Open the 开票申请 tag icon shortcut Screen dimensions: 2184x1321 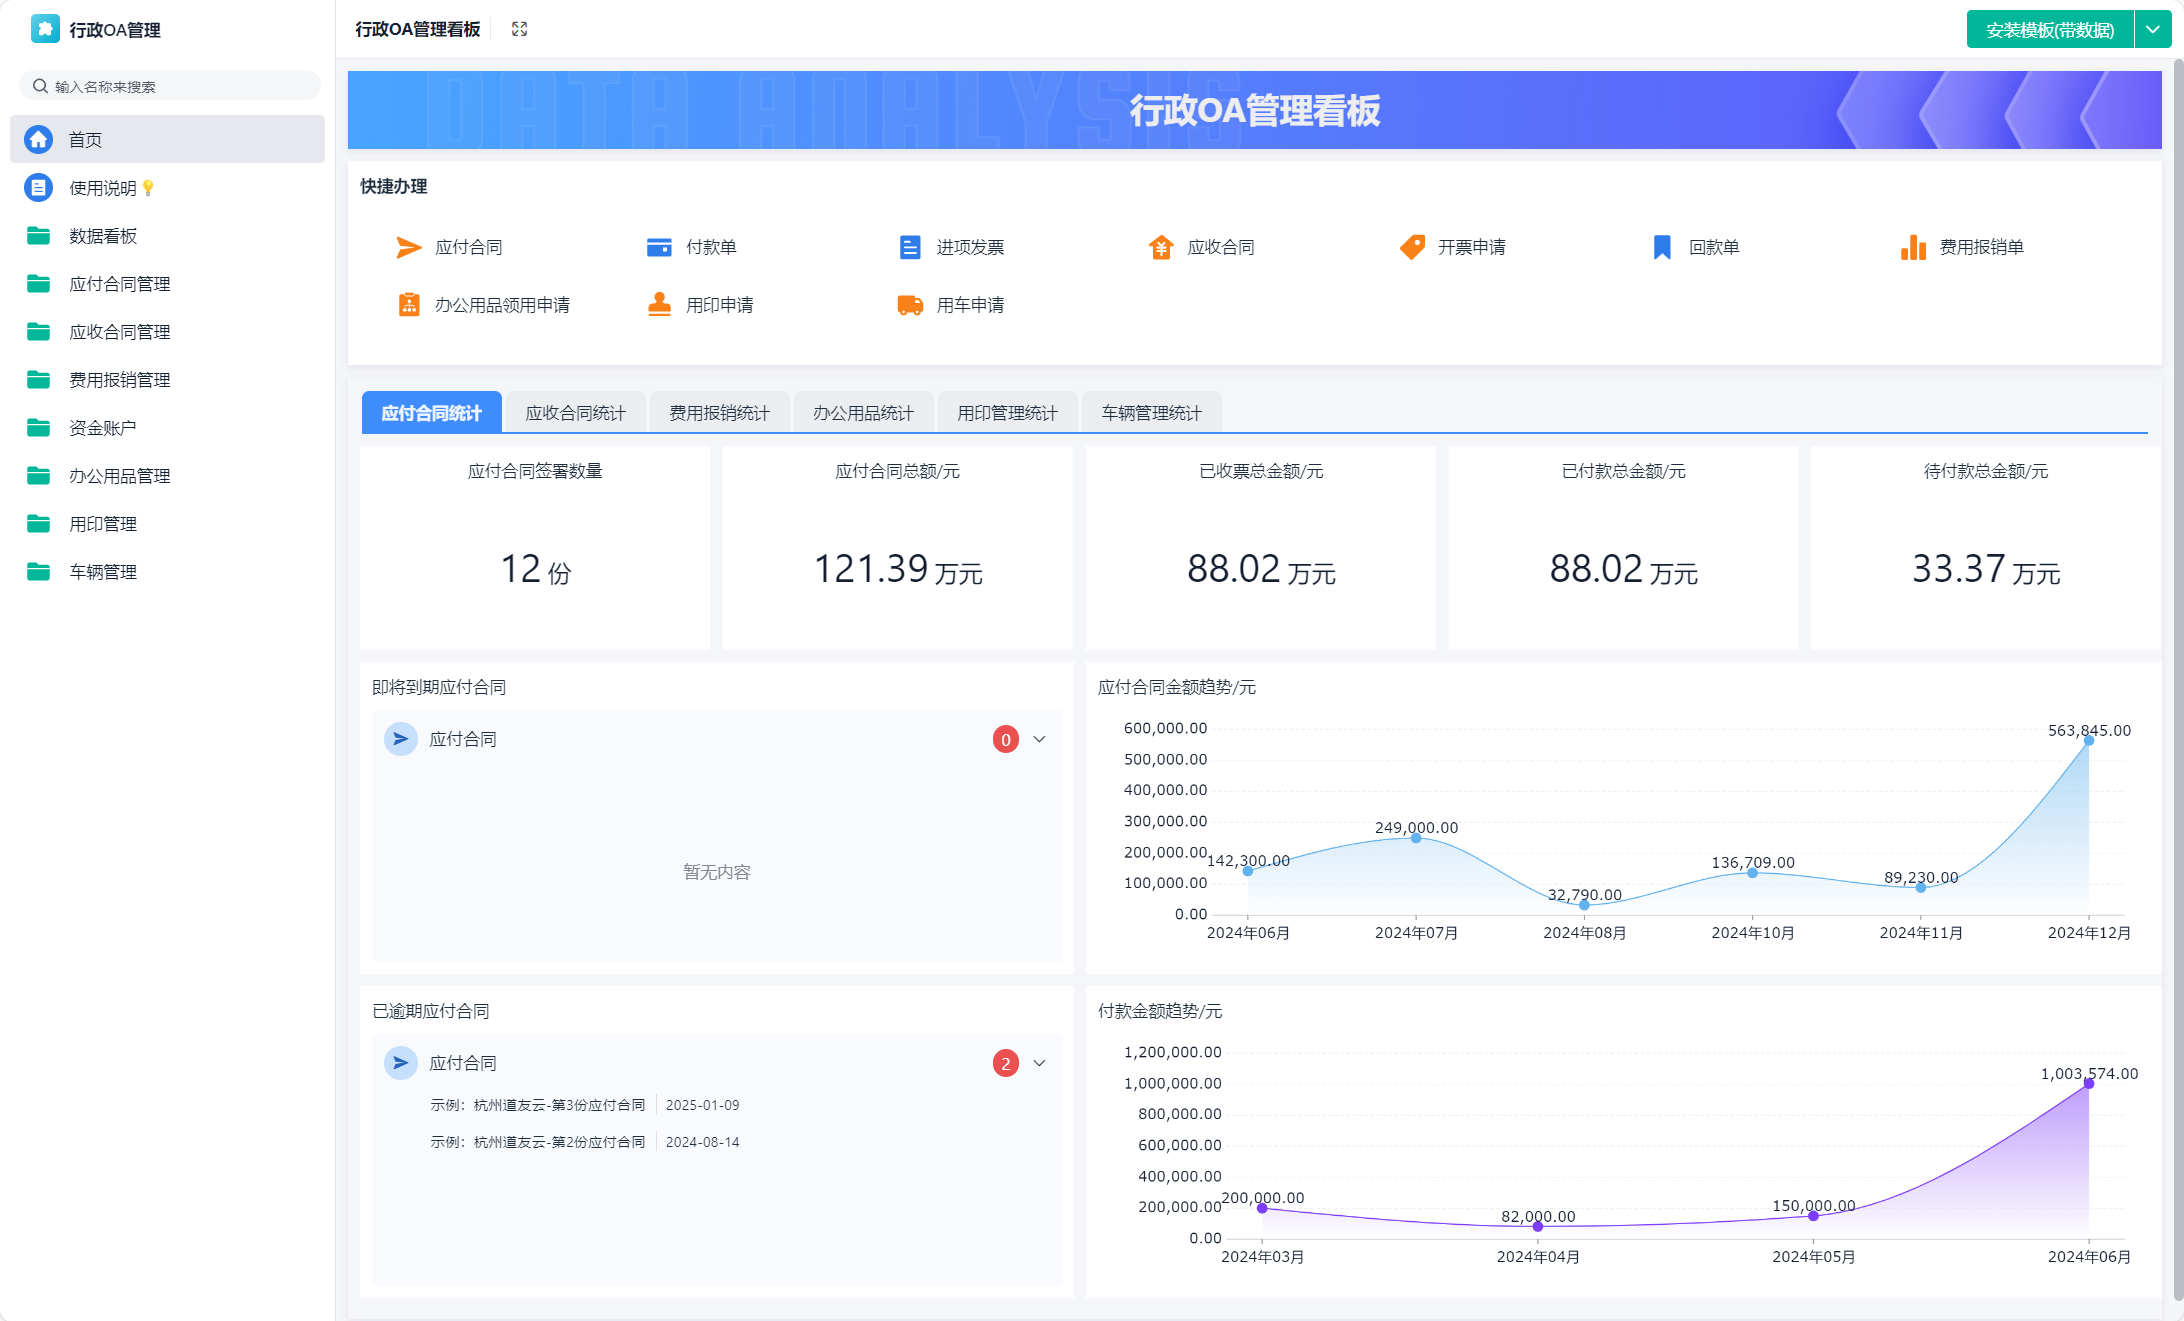[x=1412, y=247]
